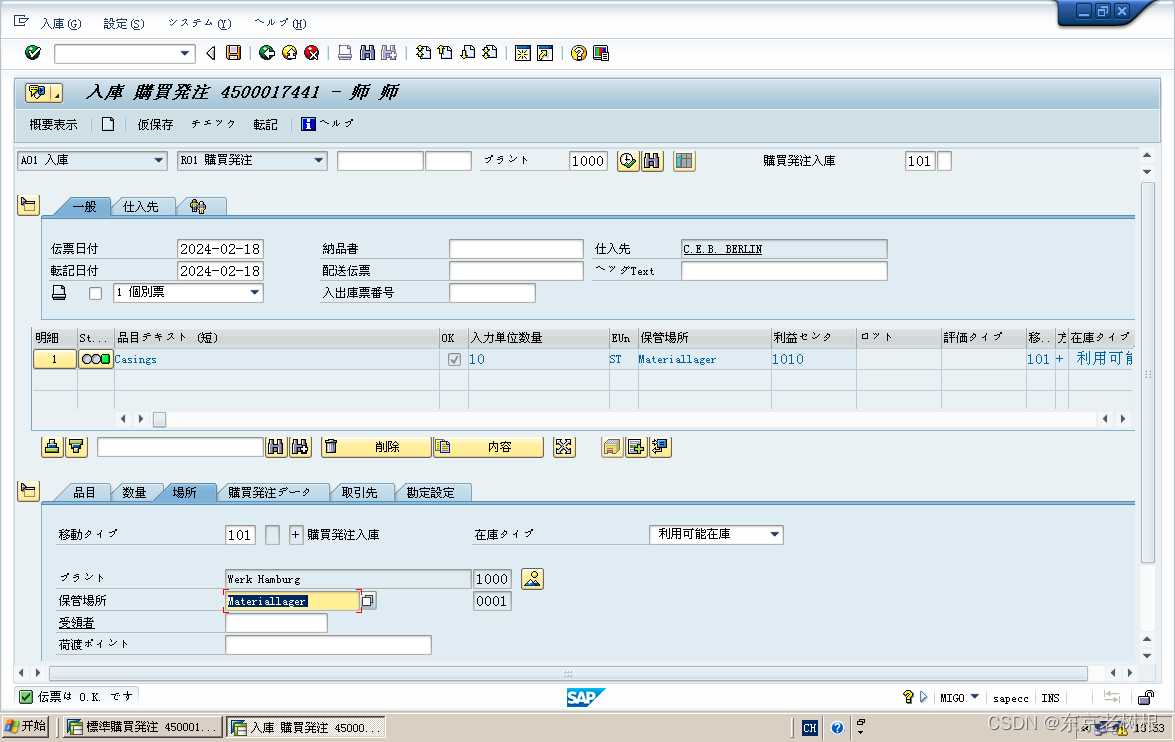Click the filter funnel icon in item toolbar

pyautogui.click(x=76, y=447)
